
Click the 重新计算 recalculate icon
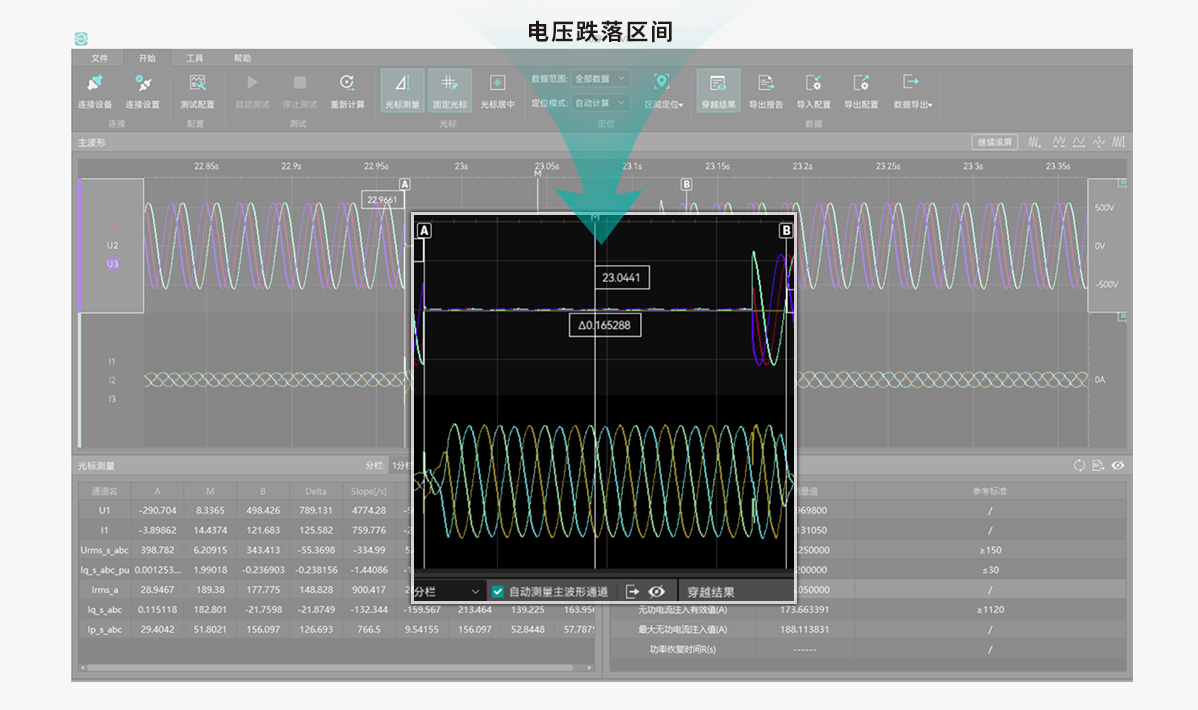point(347,84)
